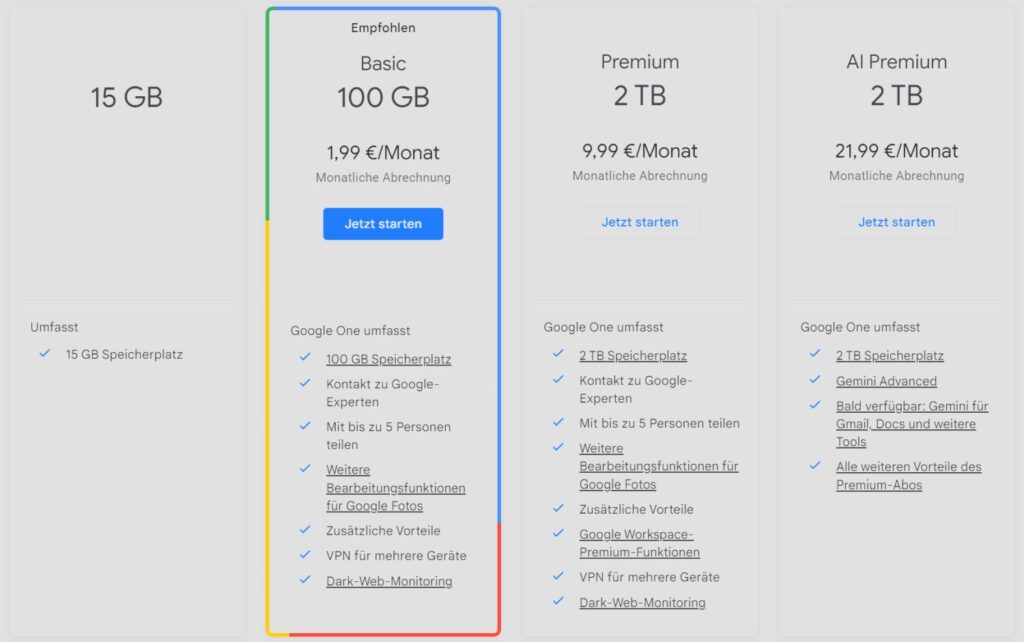
Task: Click the checkmark next to 100 GB Speicherplatz
Action: (305, 357)
